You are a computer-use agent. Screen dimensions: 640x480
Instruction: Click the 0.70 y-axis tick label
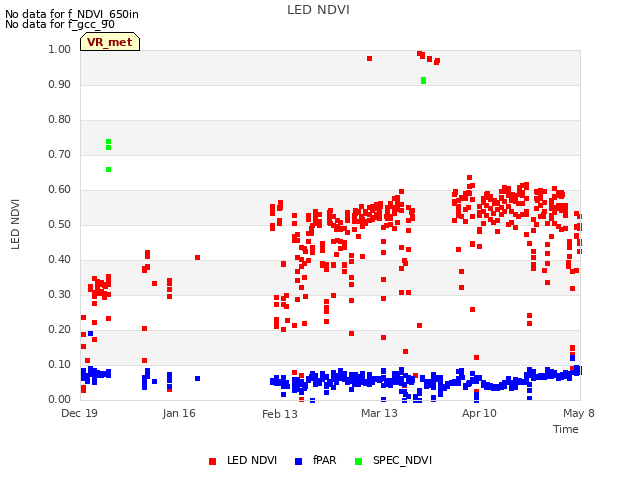pos(59,155)
